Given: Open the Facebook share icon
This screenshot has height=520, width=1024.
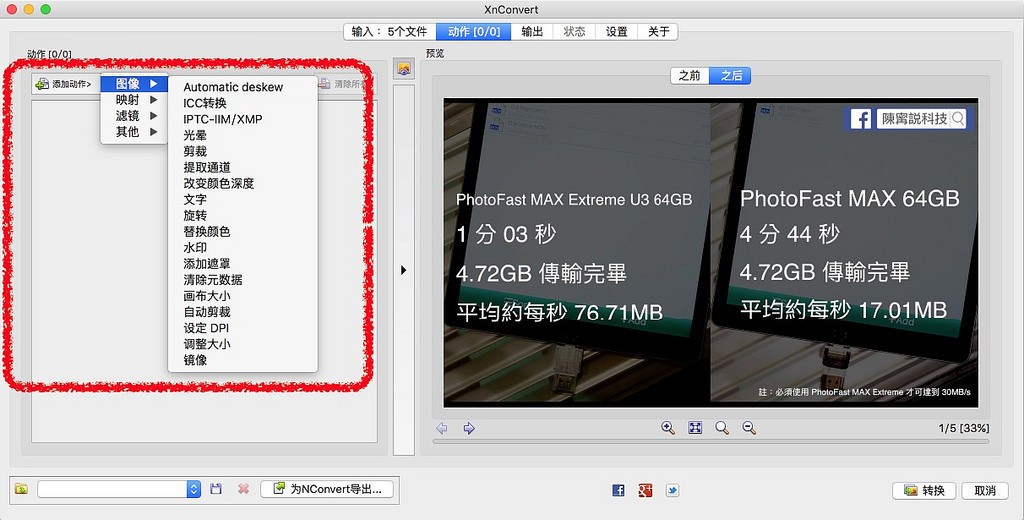Looking at the screenshot, I should tap(618, 490).
